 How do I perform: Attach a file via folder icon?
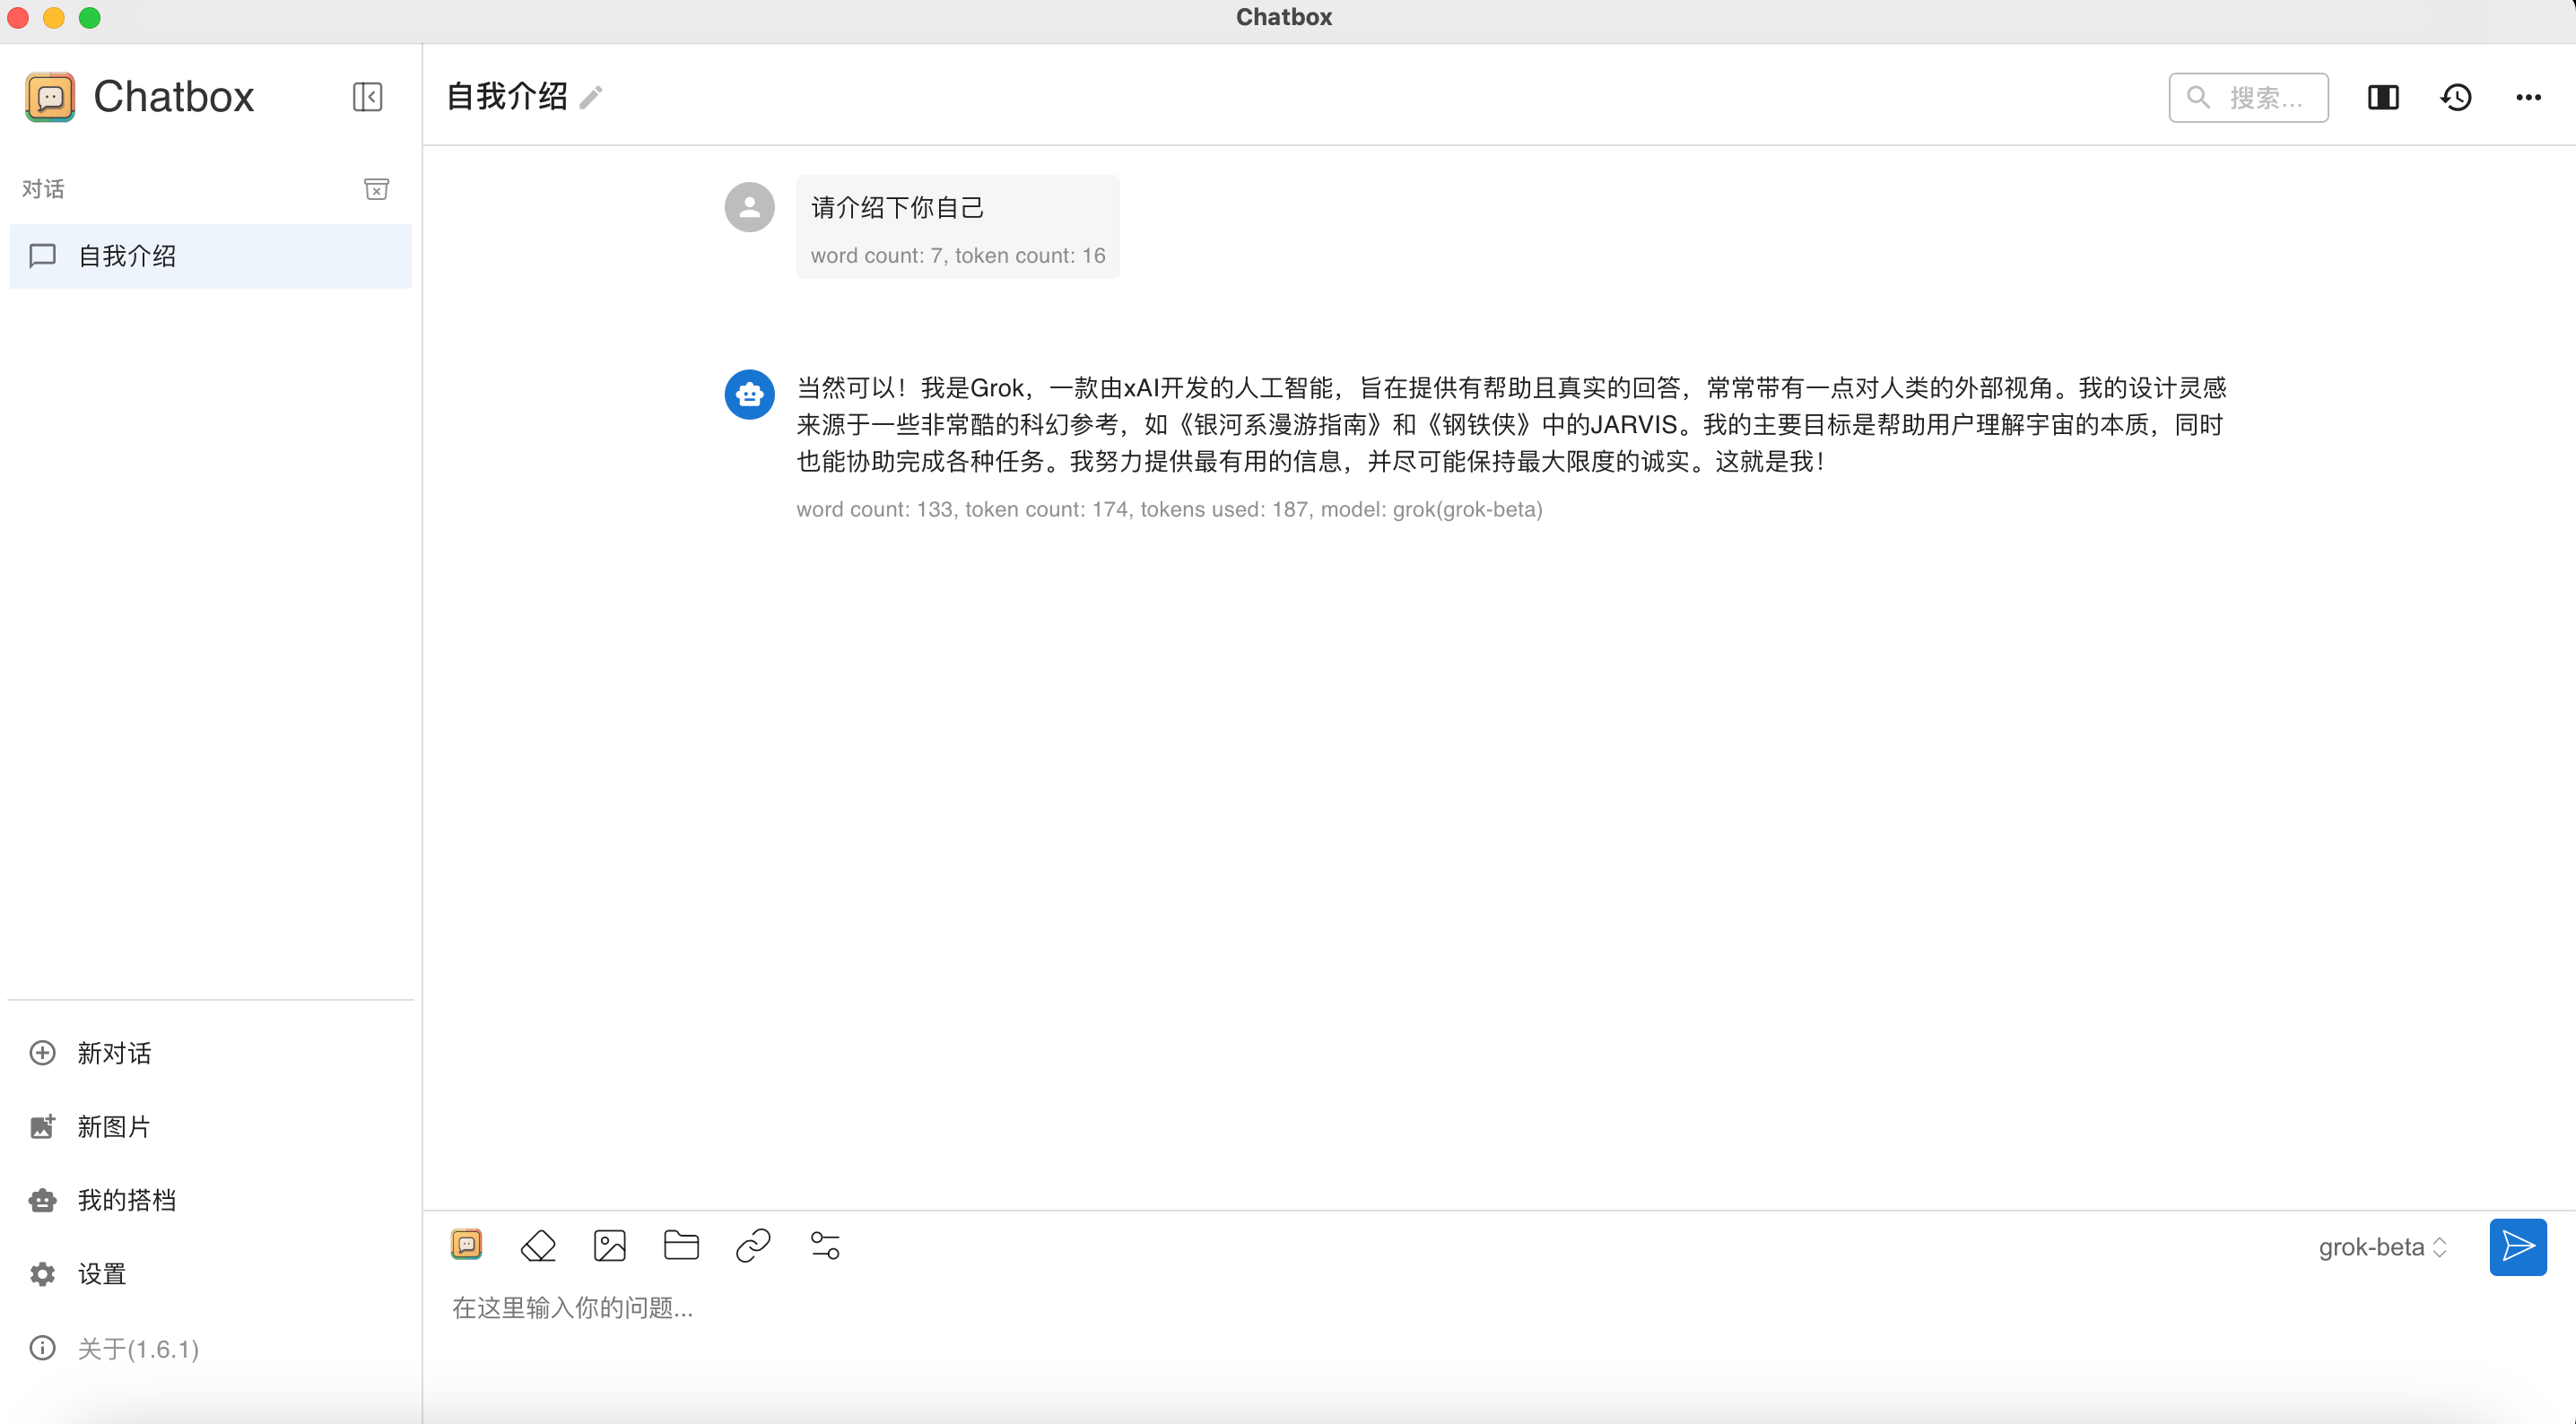click(x=681, y=1245)
